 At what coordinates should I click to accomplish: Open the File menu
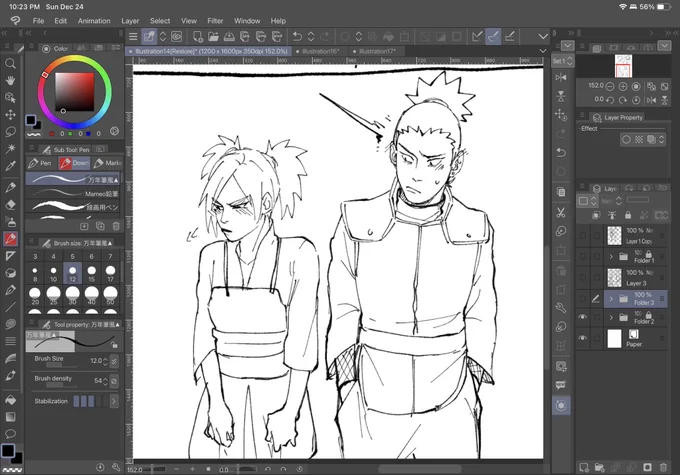coord(38,20)
